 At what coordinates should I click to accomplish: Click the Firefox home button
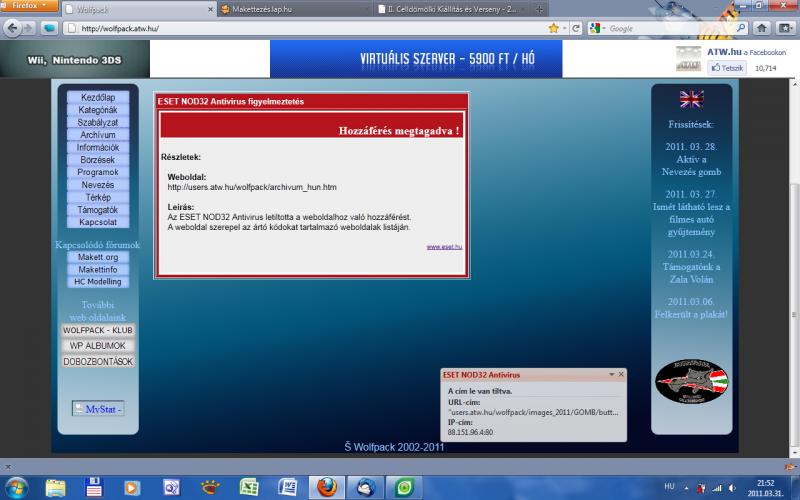762,28
